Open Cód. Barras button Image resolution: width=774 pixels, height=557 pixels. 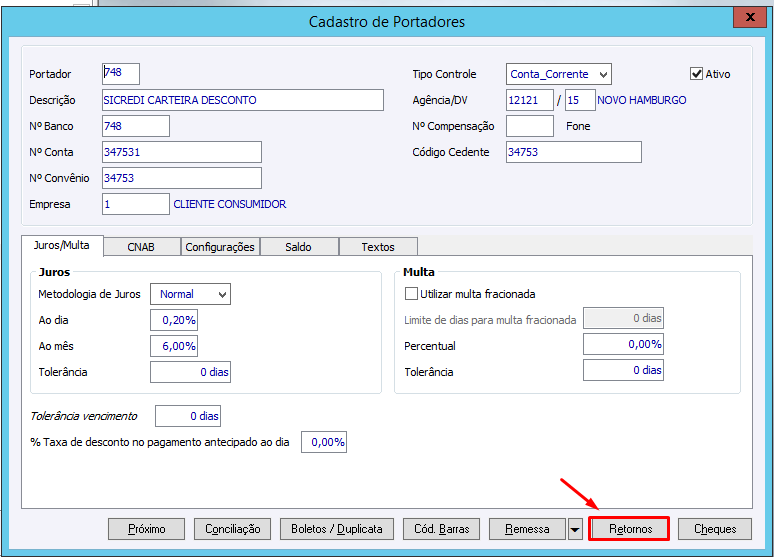(441, 529)
